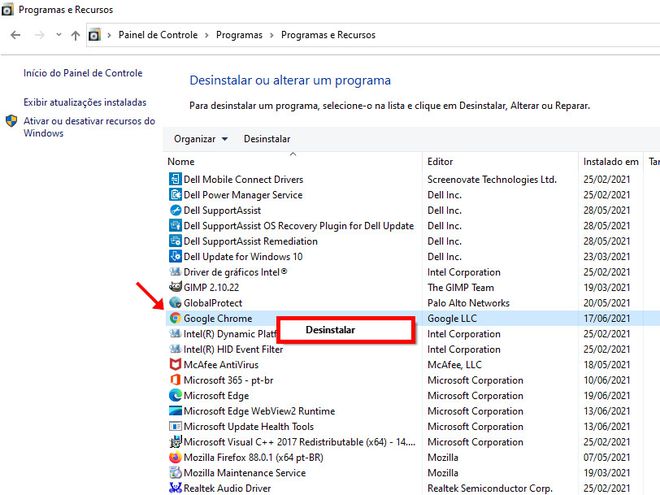Open Início do Painel de Controle link
The image size is (660, 495).
(x=83, y=73)
